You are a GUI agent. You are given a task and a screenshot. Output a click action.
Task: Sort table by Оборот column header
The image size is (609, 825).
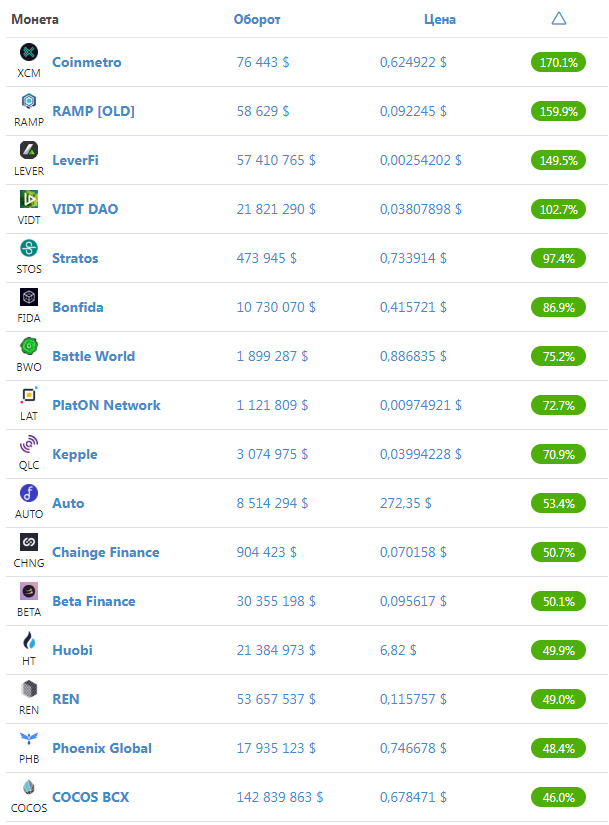tap(257, 19)
